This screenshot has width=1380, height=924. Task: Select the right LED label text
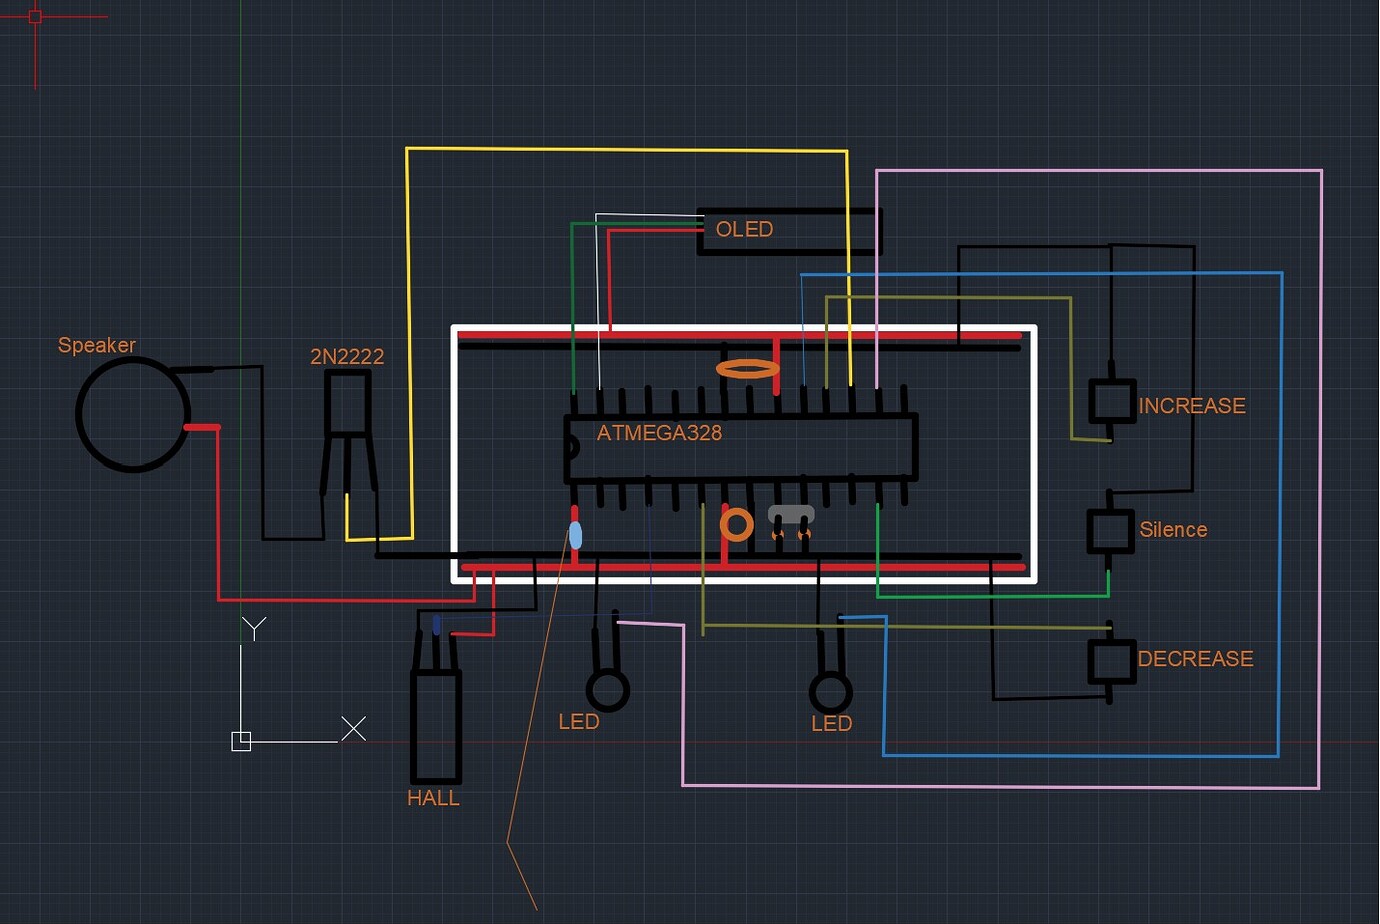tap(831, 722)
